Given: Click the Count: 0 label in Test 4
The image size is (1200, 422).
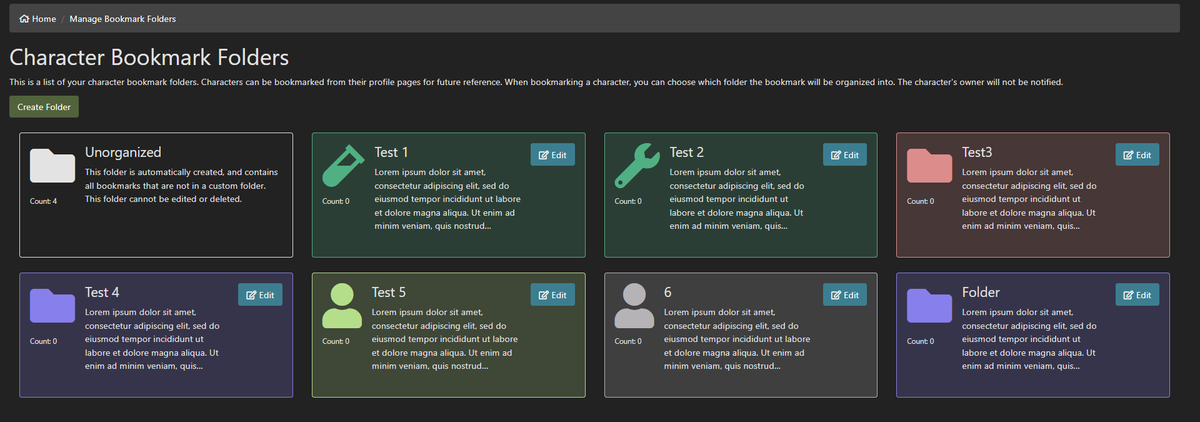Looking at the screenshot, I should pos(44,341).
